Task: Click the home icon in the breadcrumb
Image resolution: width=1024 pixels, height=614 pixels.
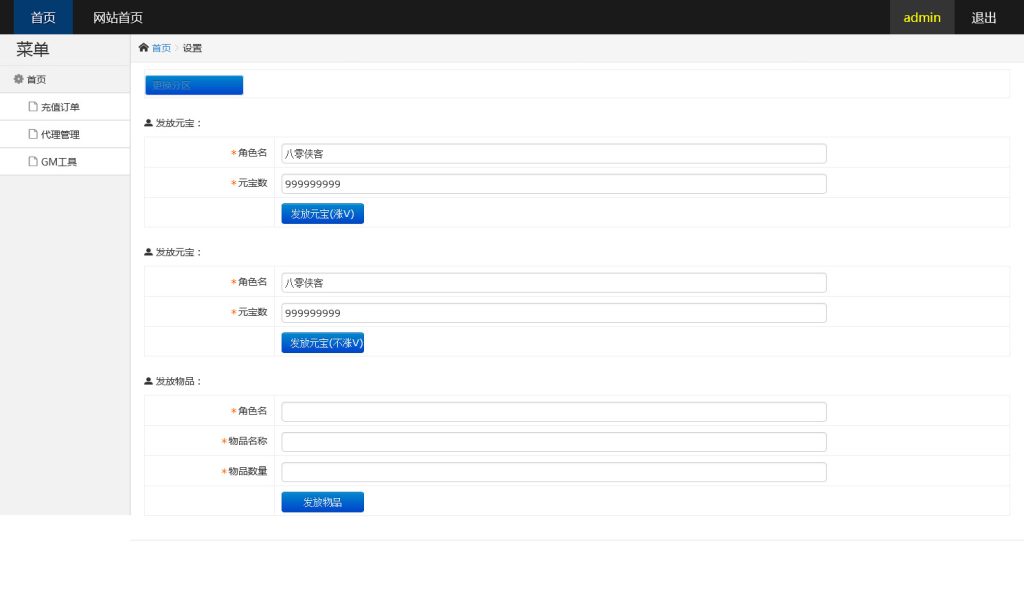Action: (144, 48)
